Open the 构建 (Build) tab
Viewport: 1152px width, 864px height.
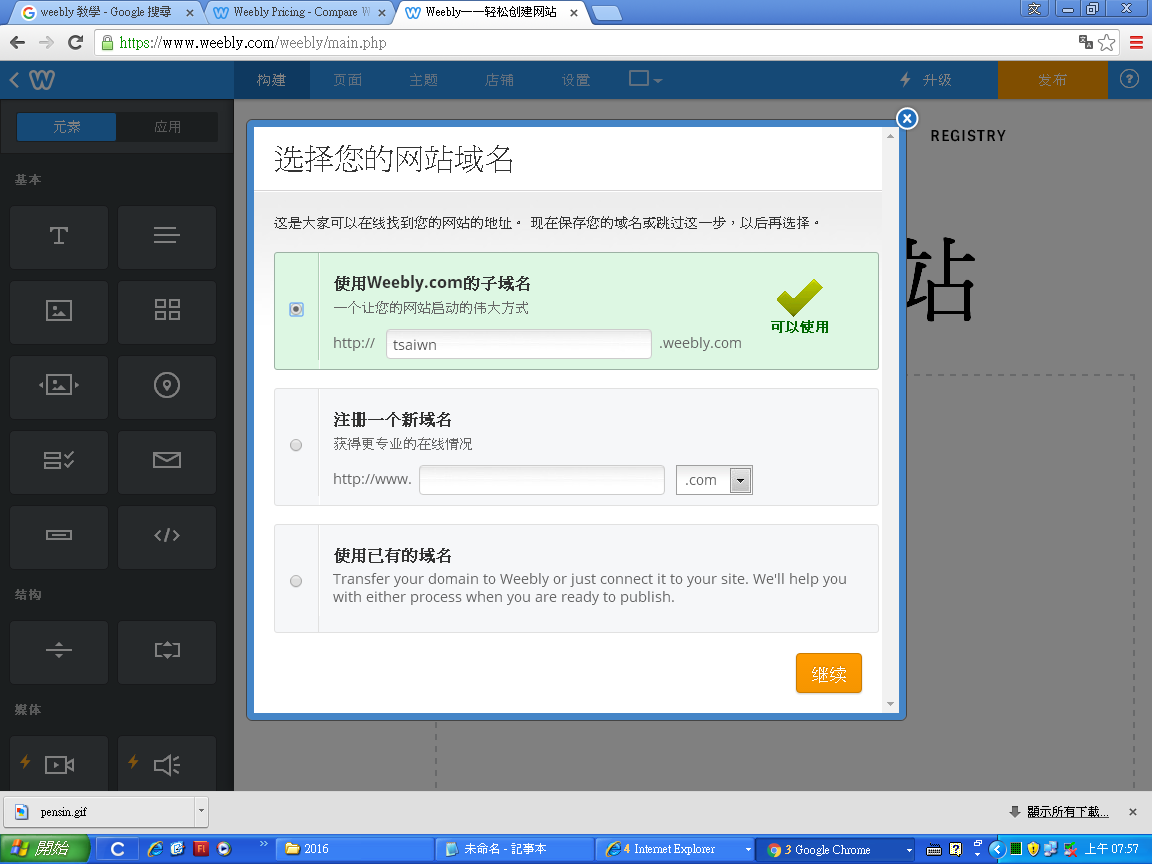pos(272,80)
